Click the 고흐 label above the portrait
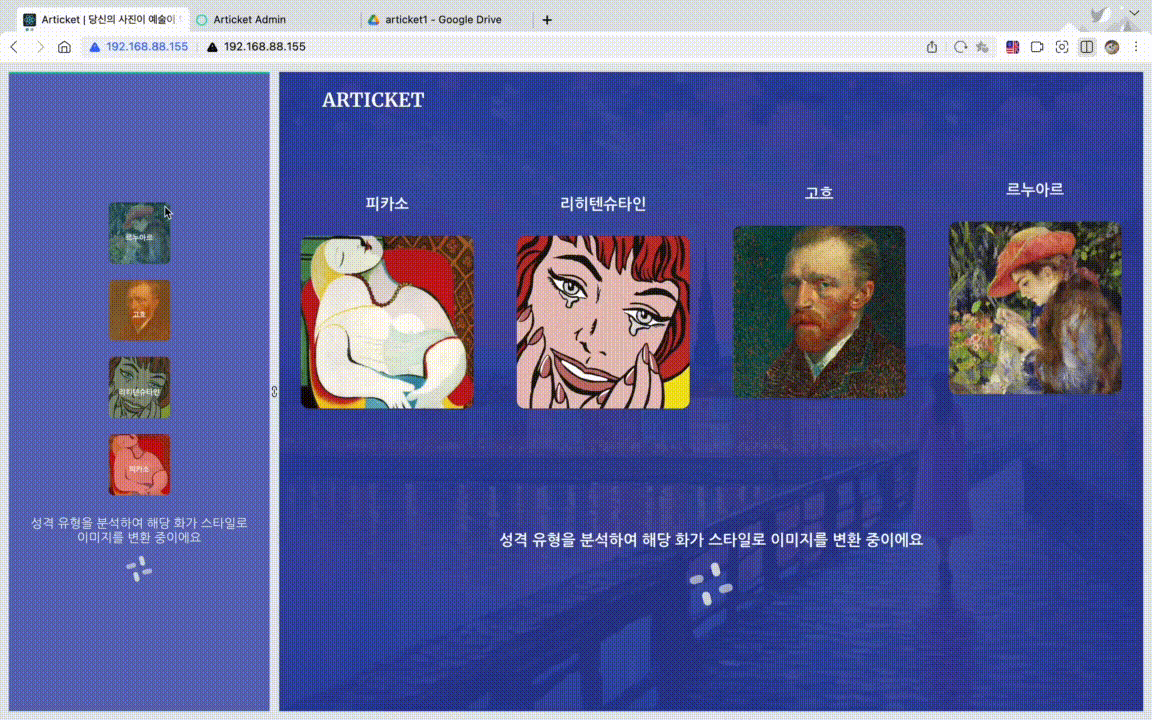The image size is (1152, 720). point(819,193)
